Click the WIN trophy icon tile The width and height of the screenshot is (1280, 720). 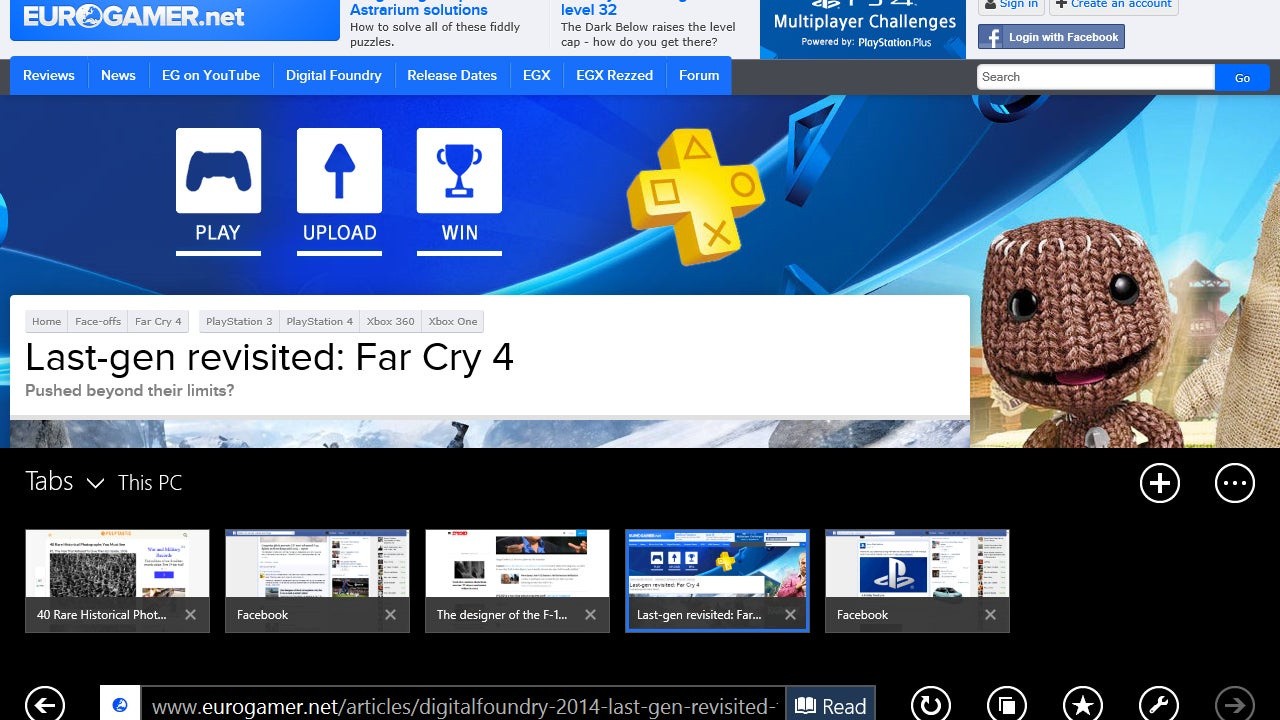pyautogui.click(x=459, y=171)
